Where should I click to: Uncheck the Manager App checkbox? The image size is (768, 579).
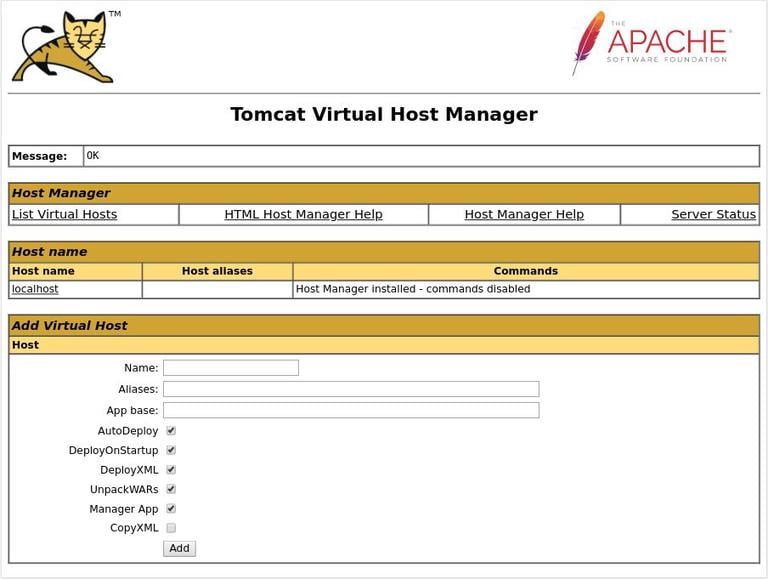coord(171,509)
